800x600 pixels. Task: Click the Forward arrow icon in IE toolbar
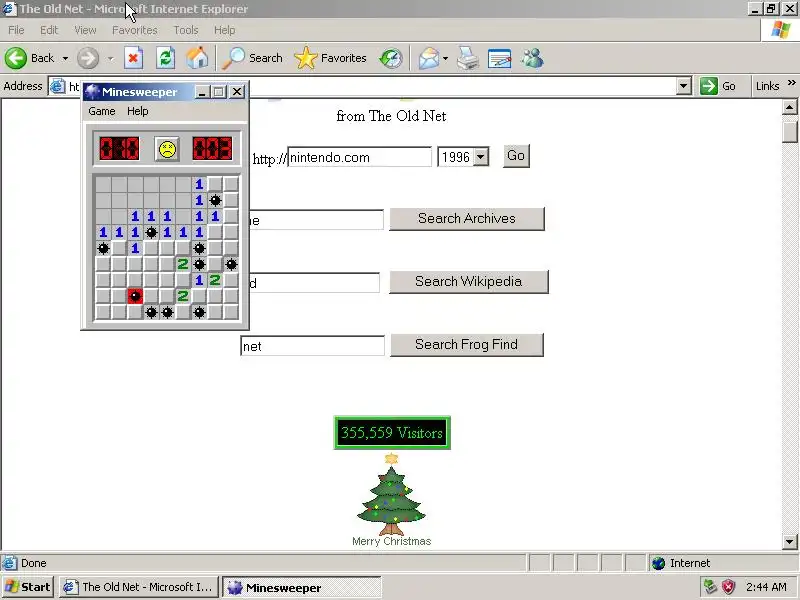88,58
